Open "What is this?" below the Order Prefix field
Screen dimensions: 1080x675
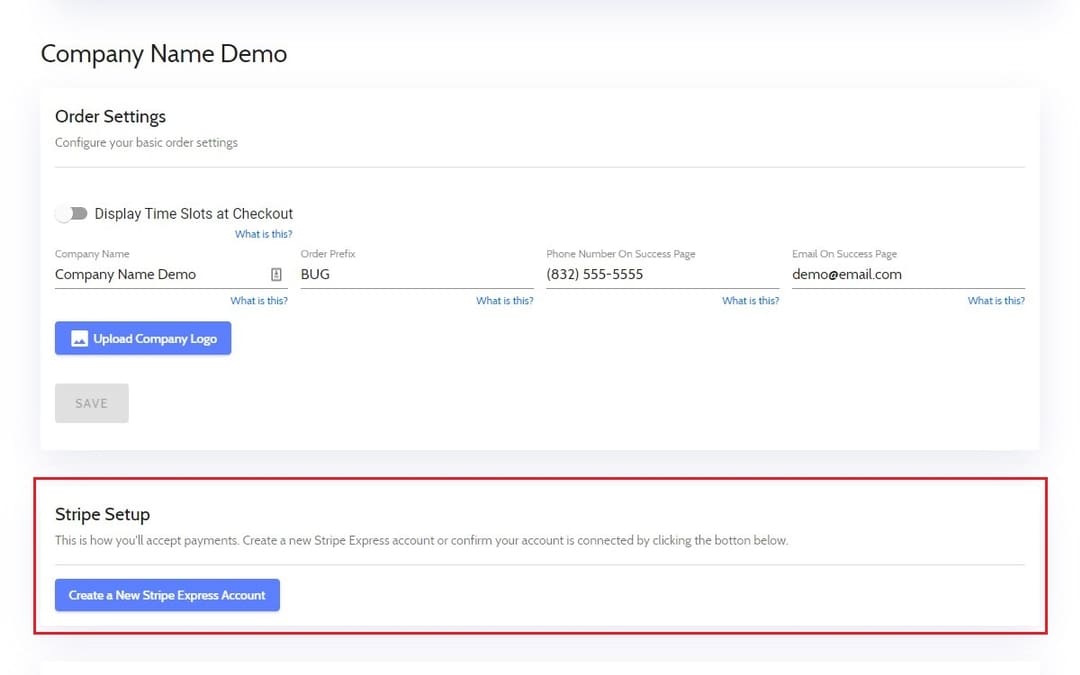point(504,300)
